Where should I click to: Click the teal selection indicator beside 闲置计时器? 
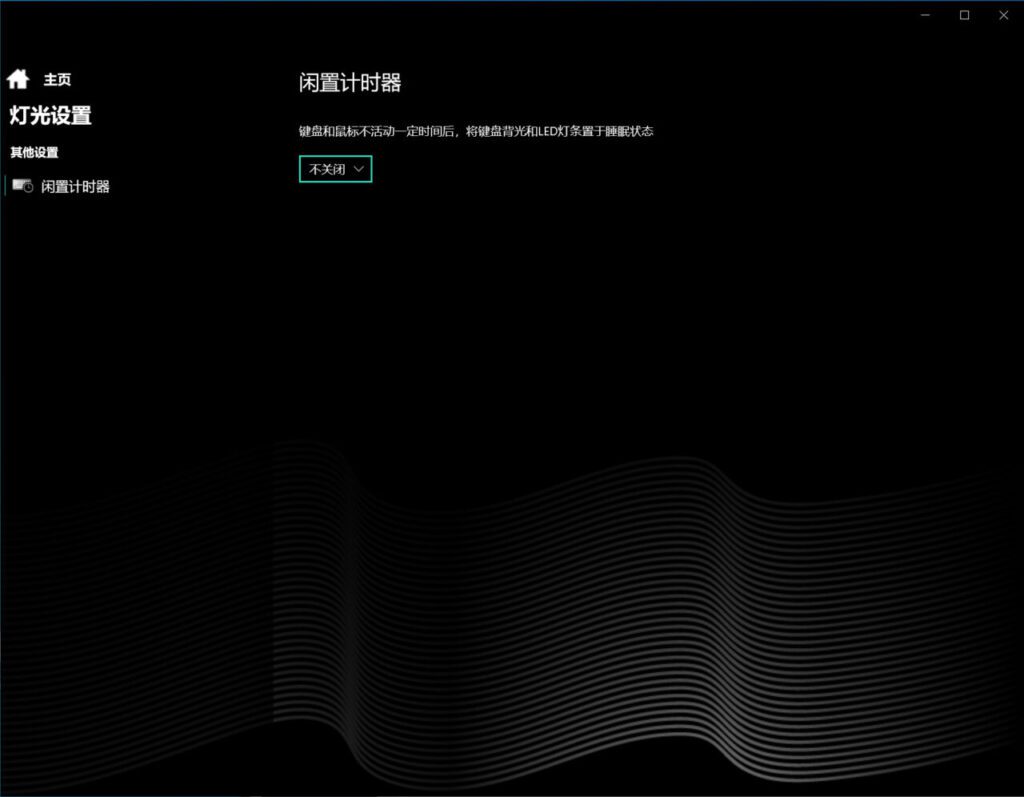click(5, 186)
